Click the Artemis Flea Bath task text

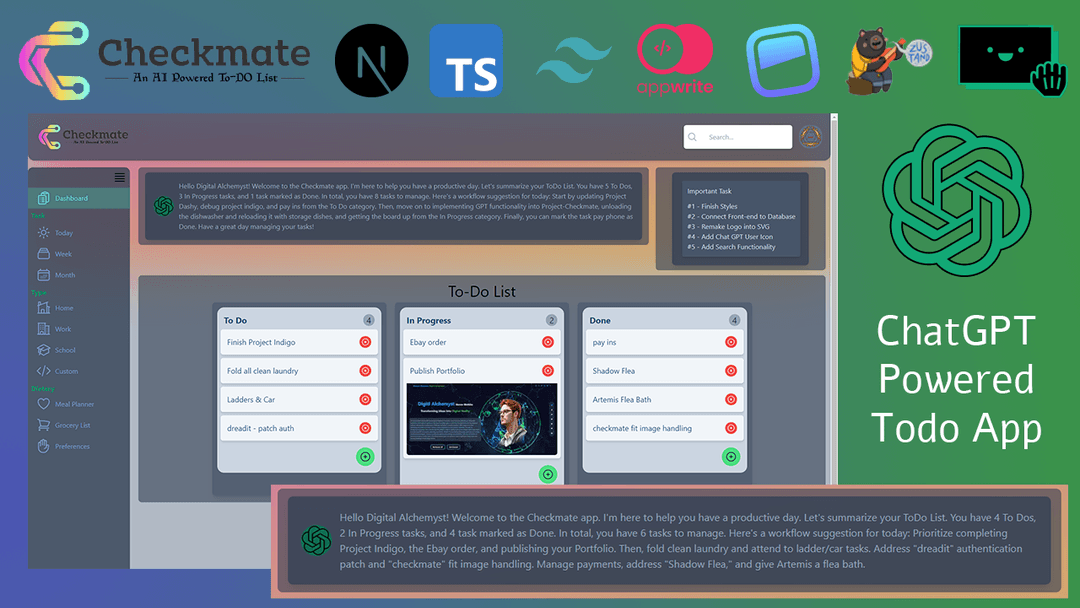[x=621, y=399]
